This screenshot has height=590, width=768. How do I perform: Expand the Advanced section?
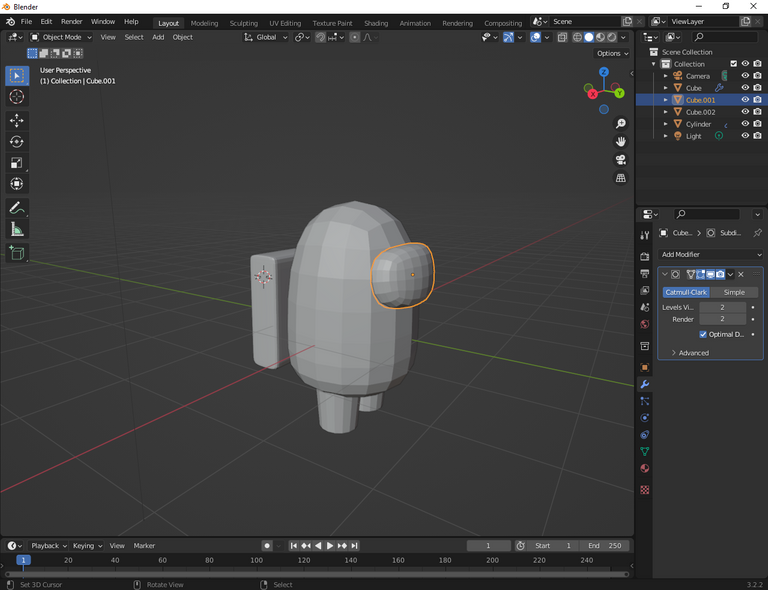(x=690, y=353)
